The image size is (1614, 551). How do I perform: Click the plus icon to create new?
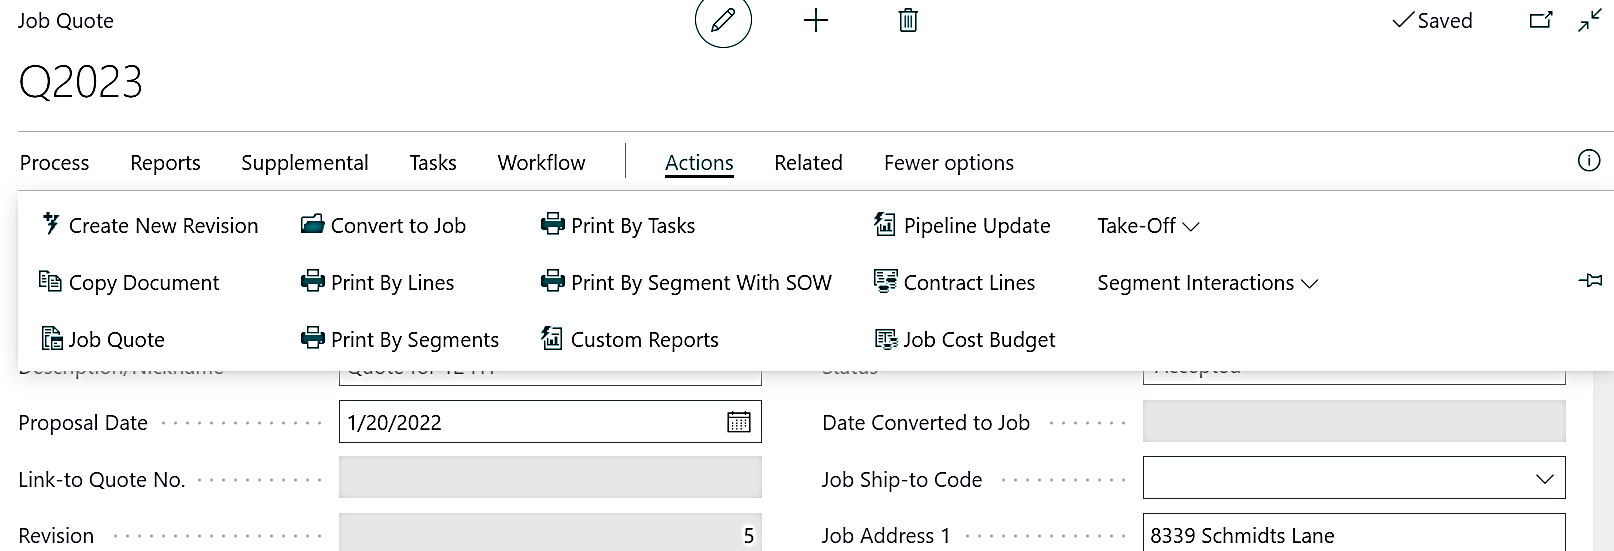click(816, 21)
